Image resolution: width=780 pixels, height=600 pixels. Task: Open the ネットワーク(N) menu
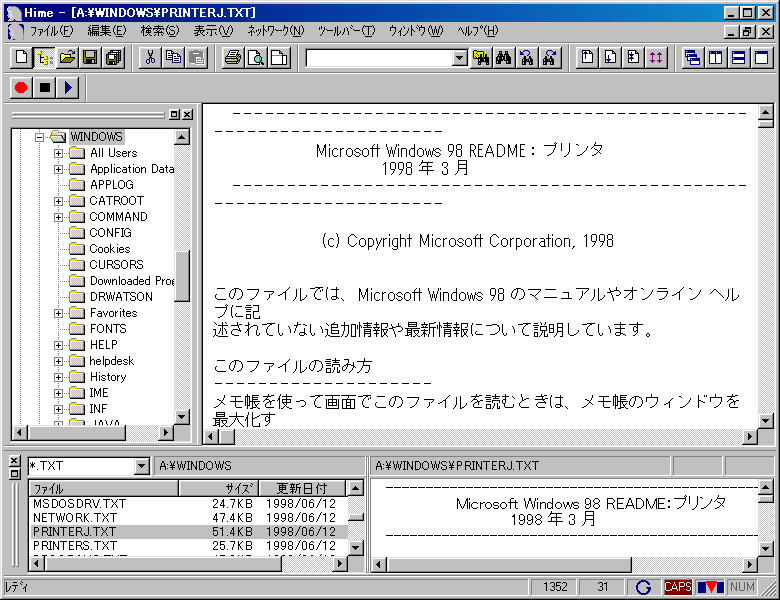click(276, 31)
